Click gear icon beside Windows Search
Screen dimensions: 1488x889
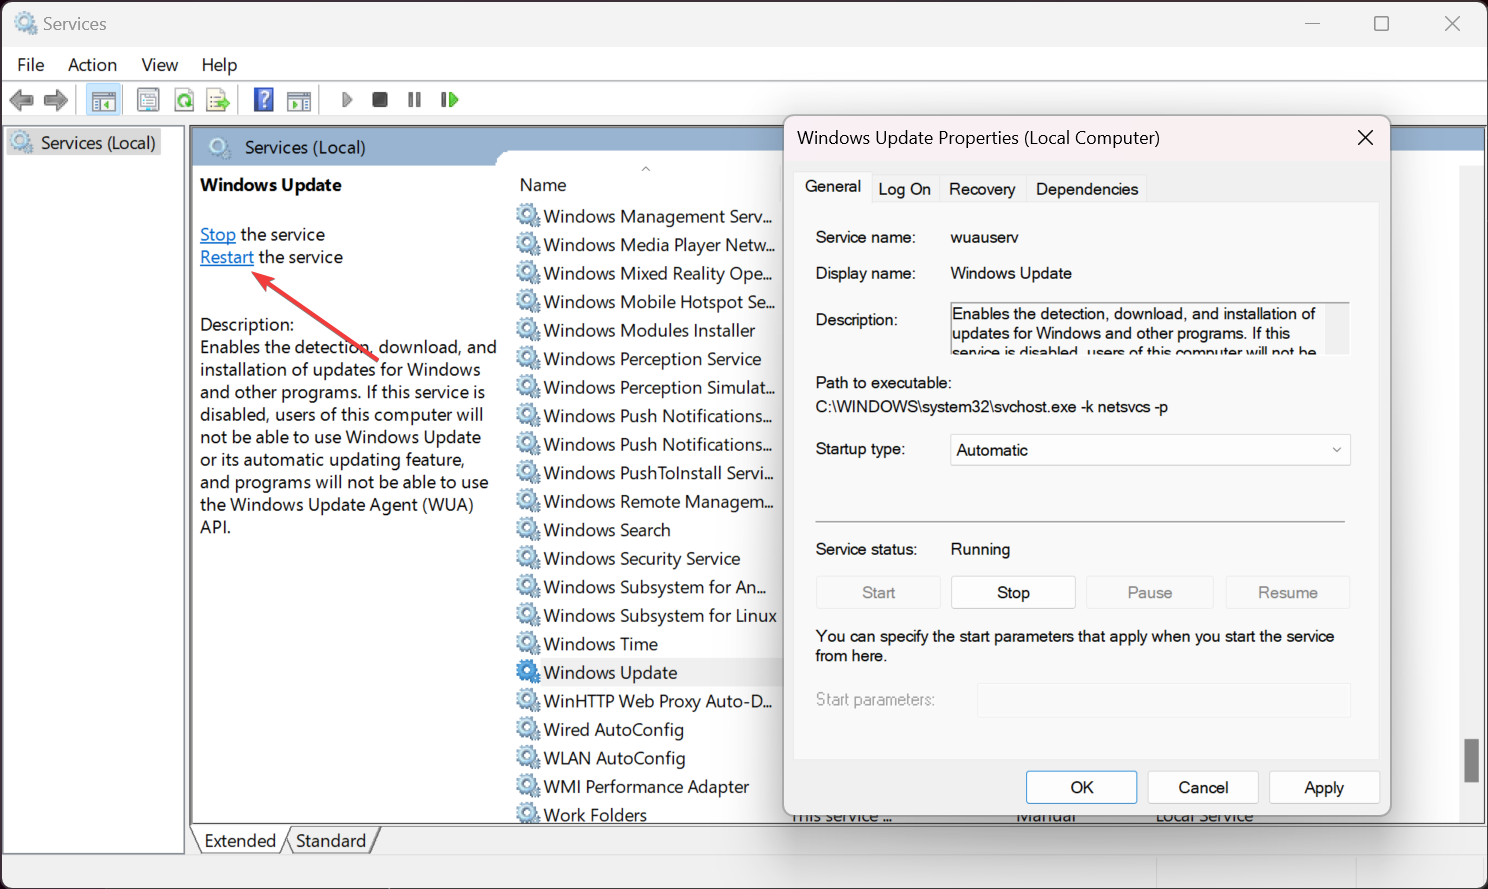(x=528, y=528)
